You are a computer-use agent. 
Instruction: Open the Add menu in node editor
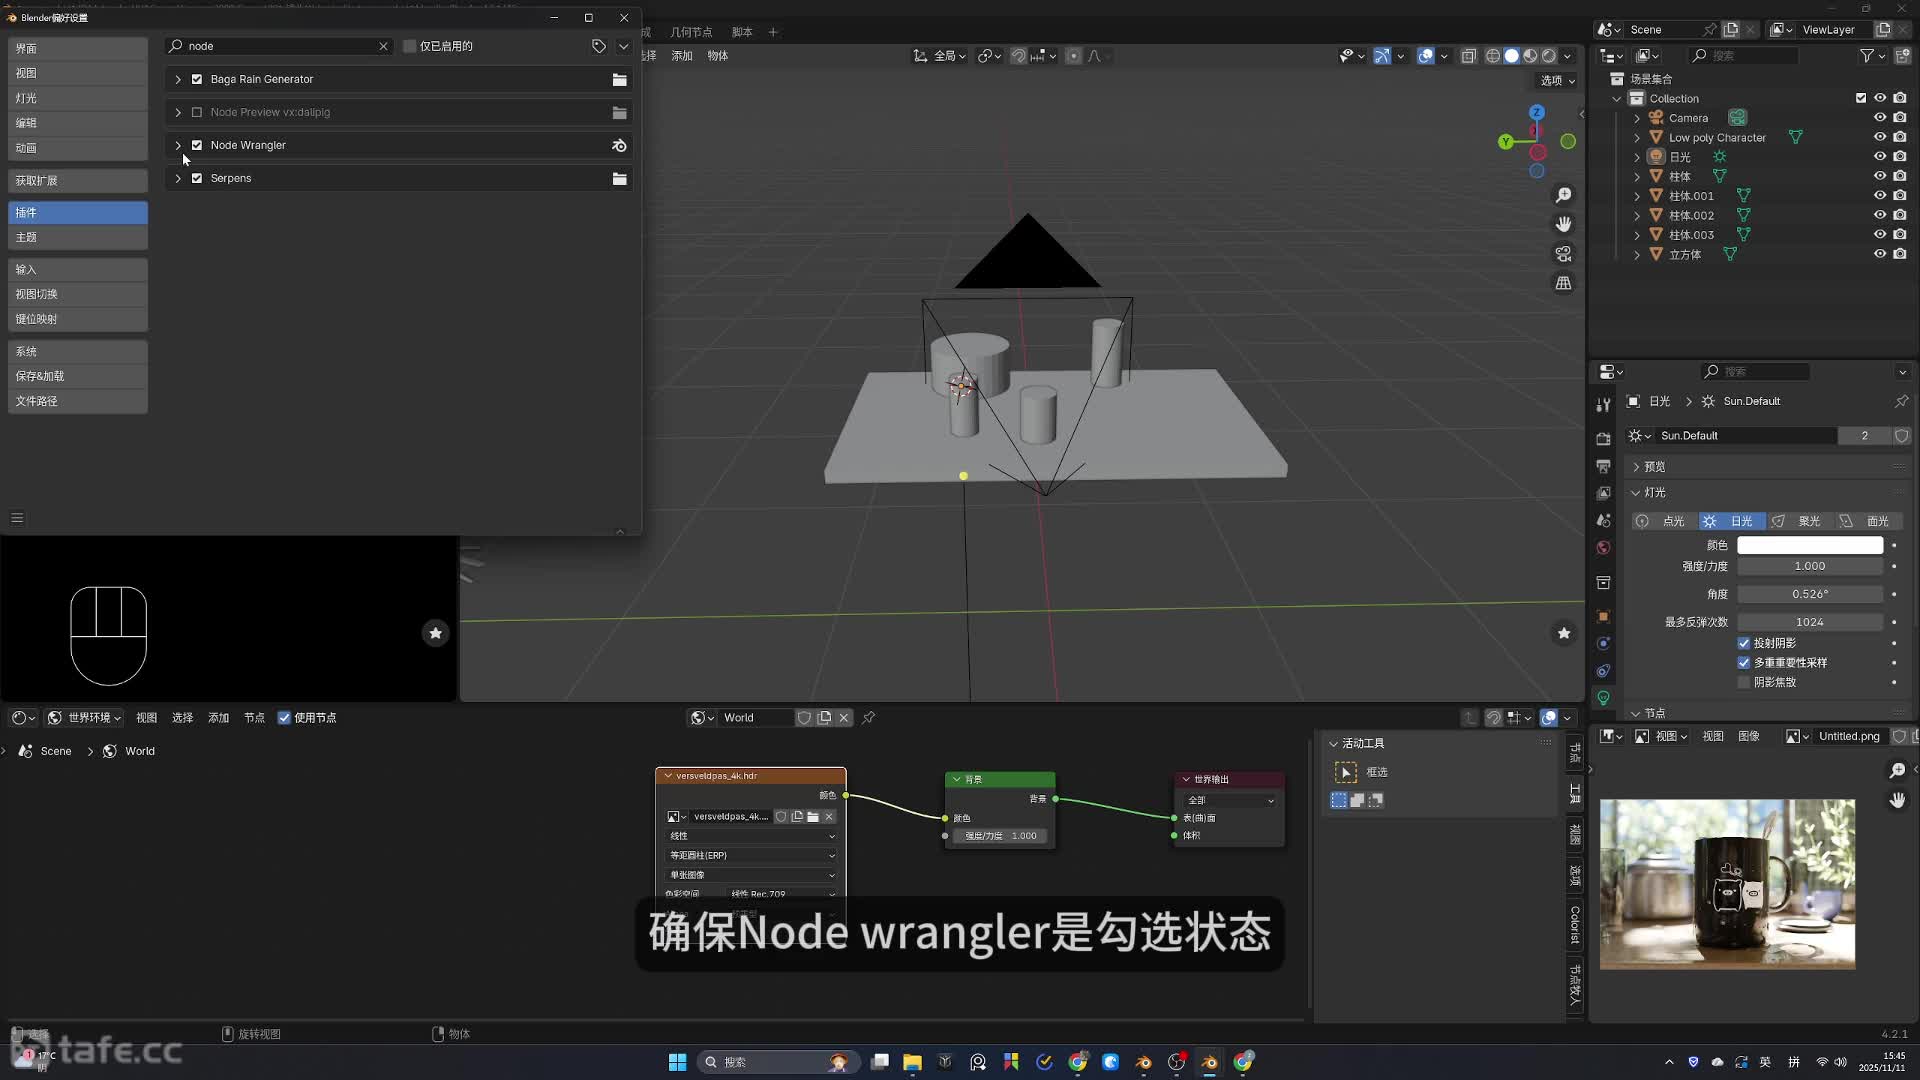click(x=218, y=718)
